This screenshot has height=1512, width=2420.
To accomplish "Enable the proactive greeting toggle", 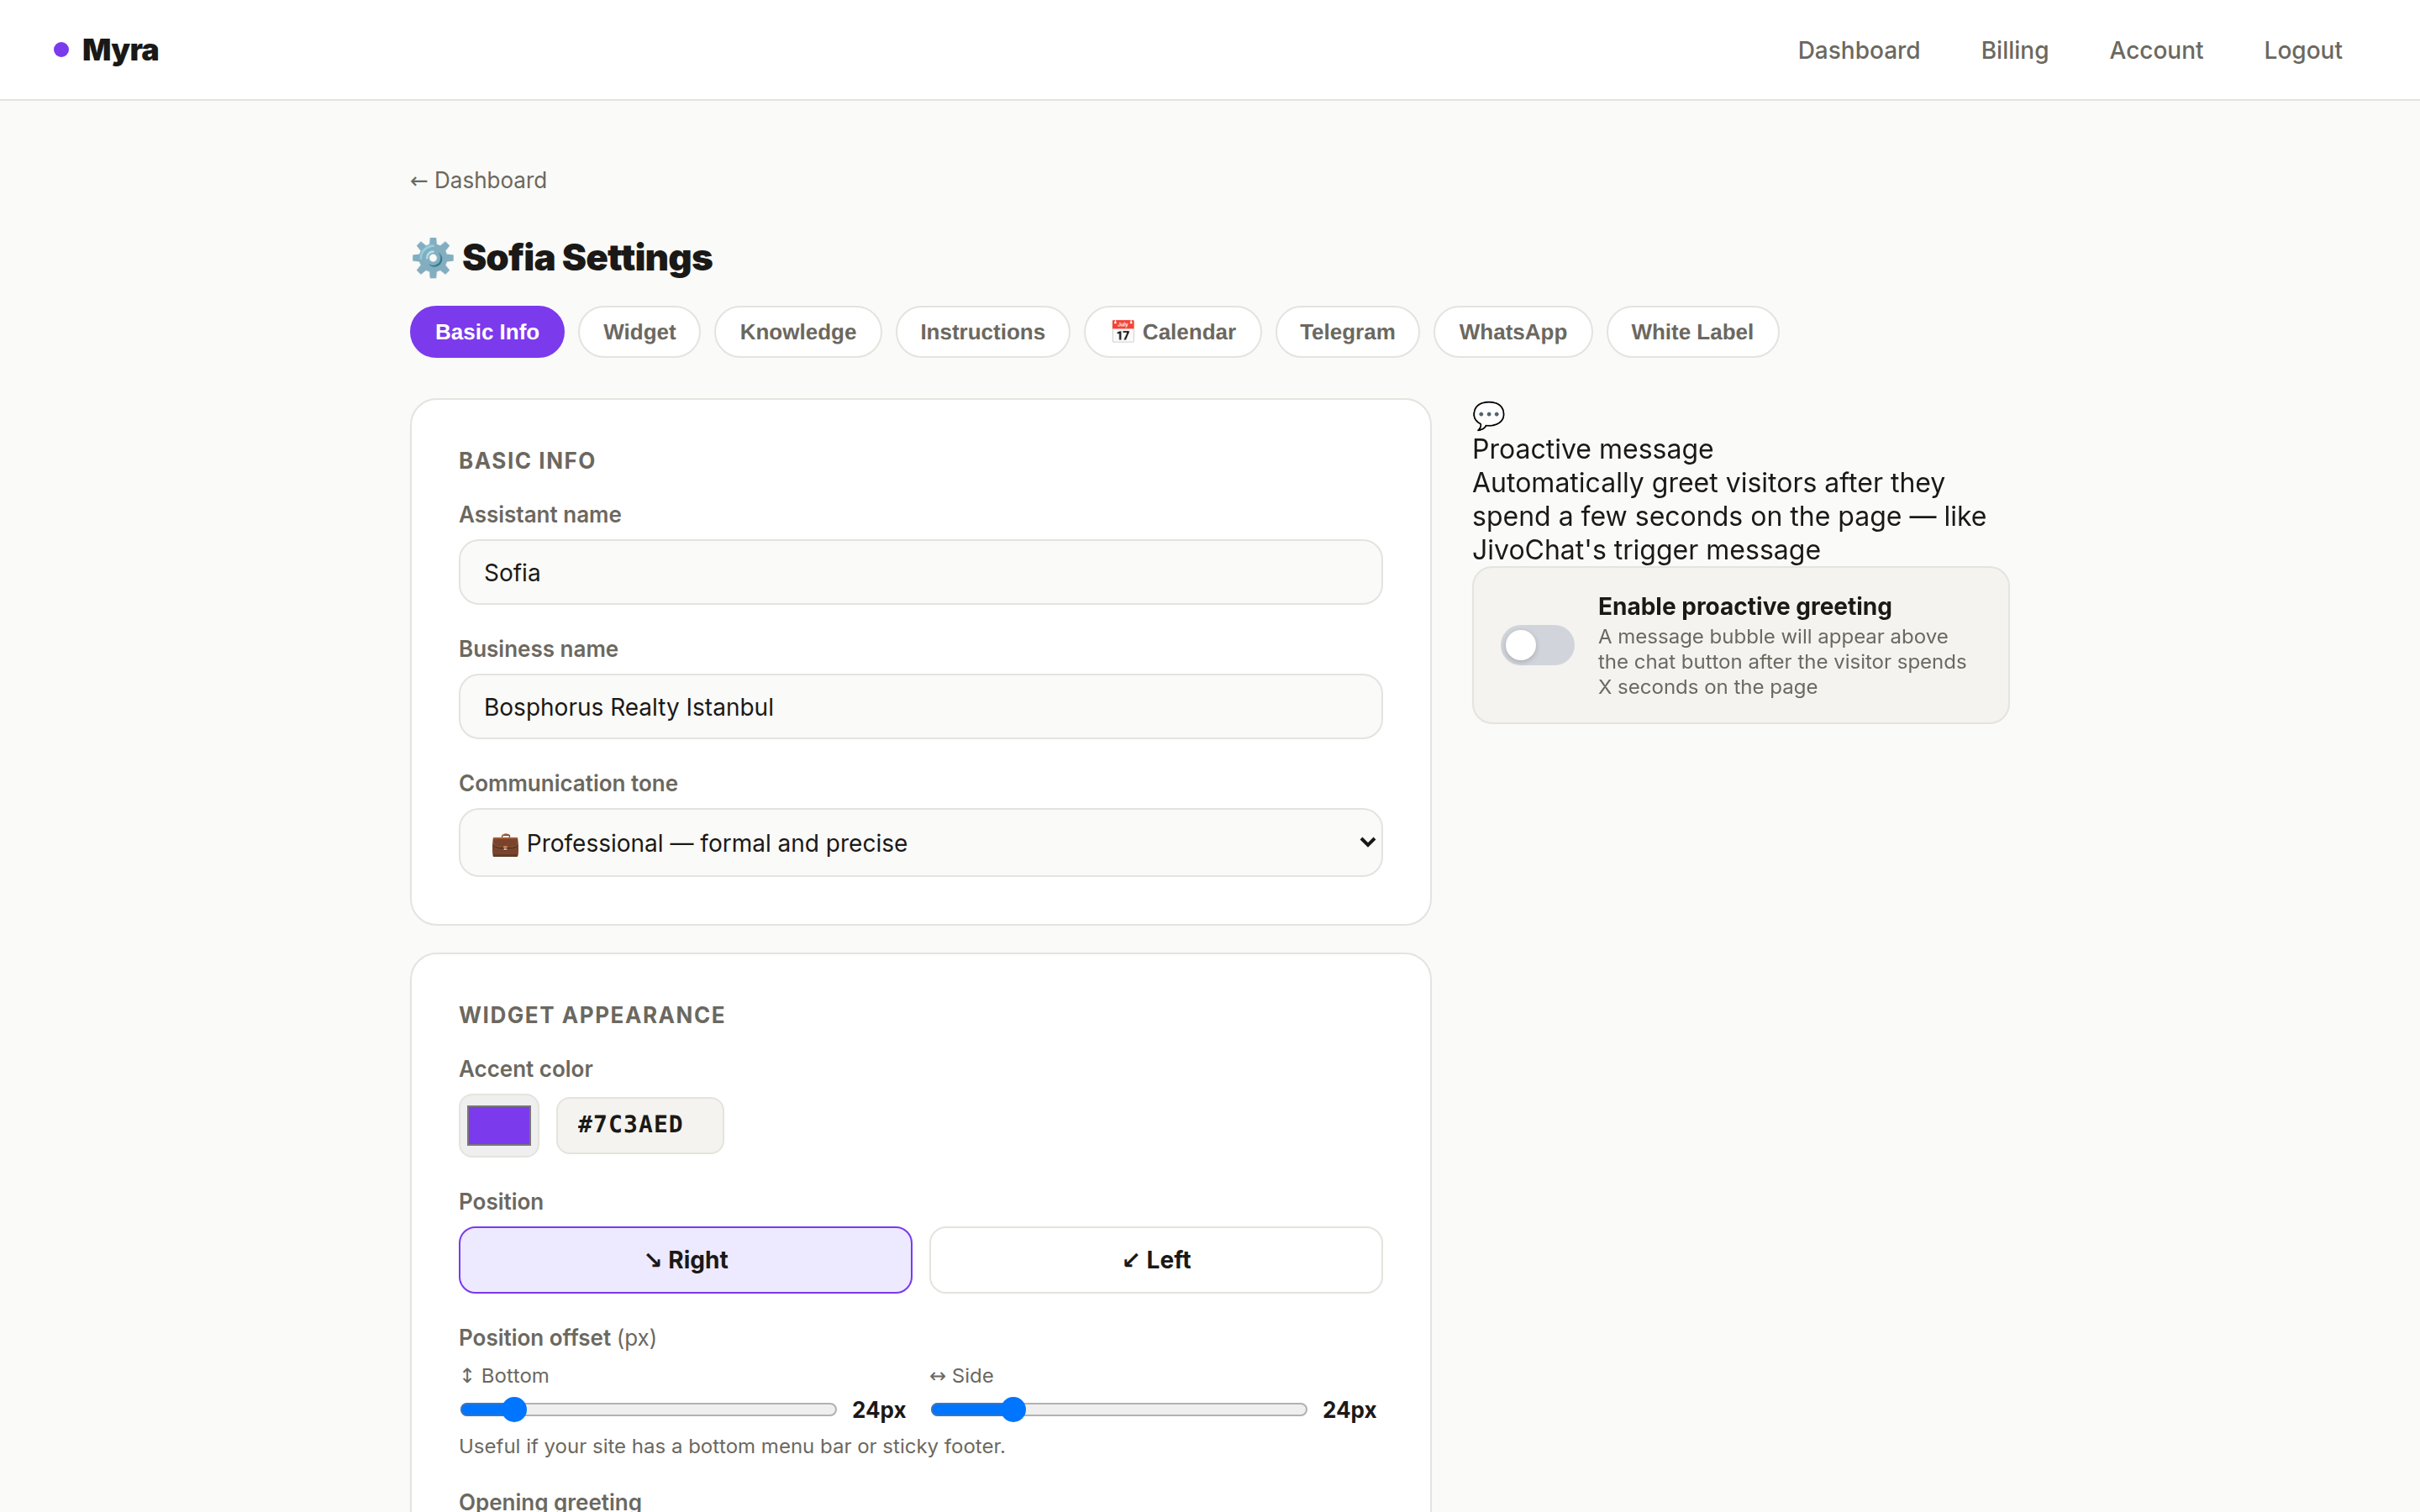I will tap(1537, 645).
